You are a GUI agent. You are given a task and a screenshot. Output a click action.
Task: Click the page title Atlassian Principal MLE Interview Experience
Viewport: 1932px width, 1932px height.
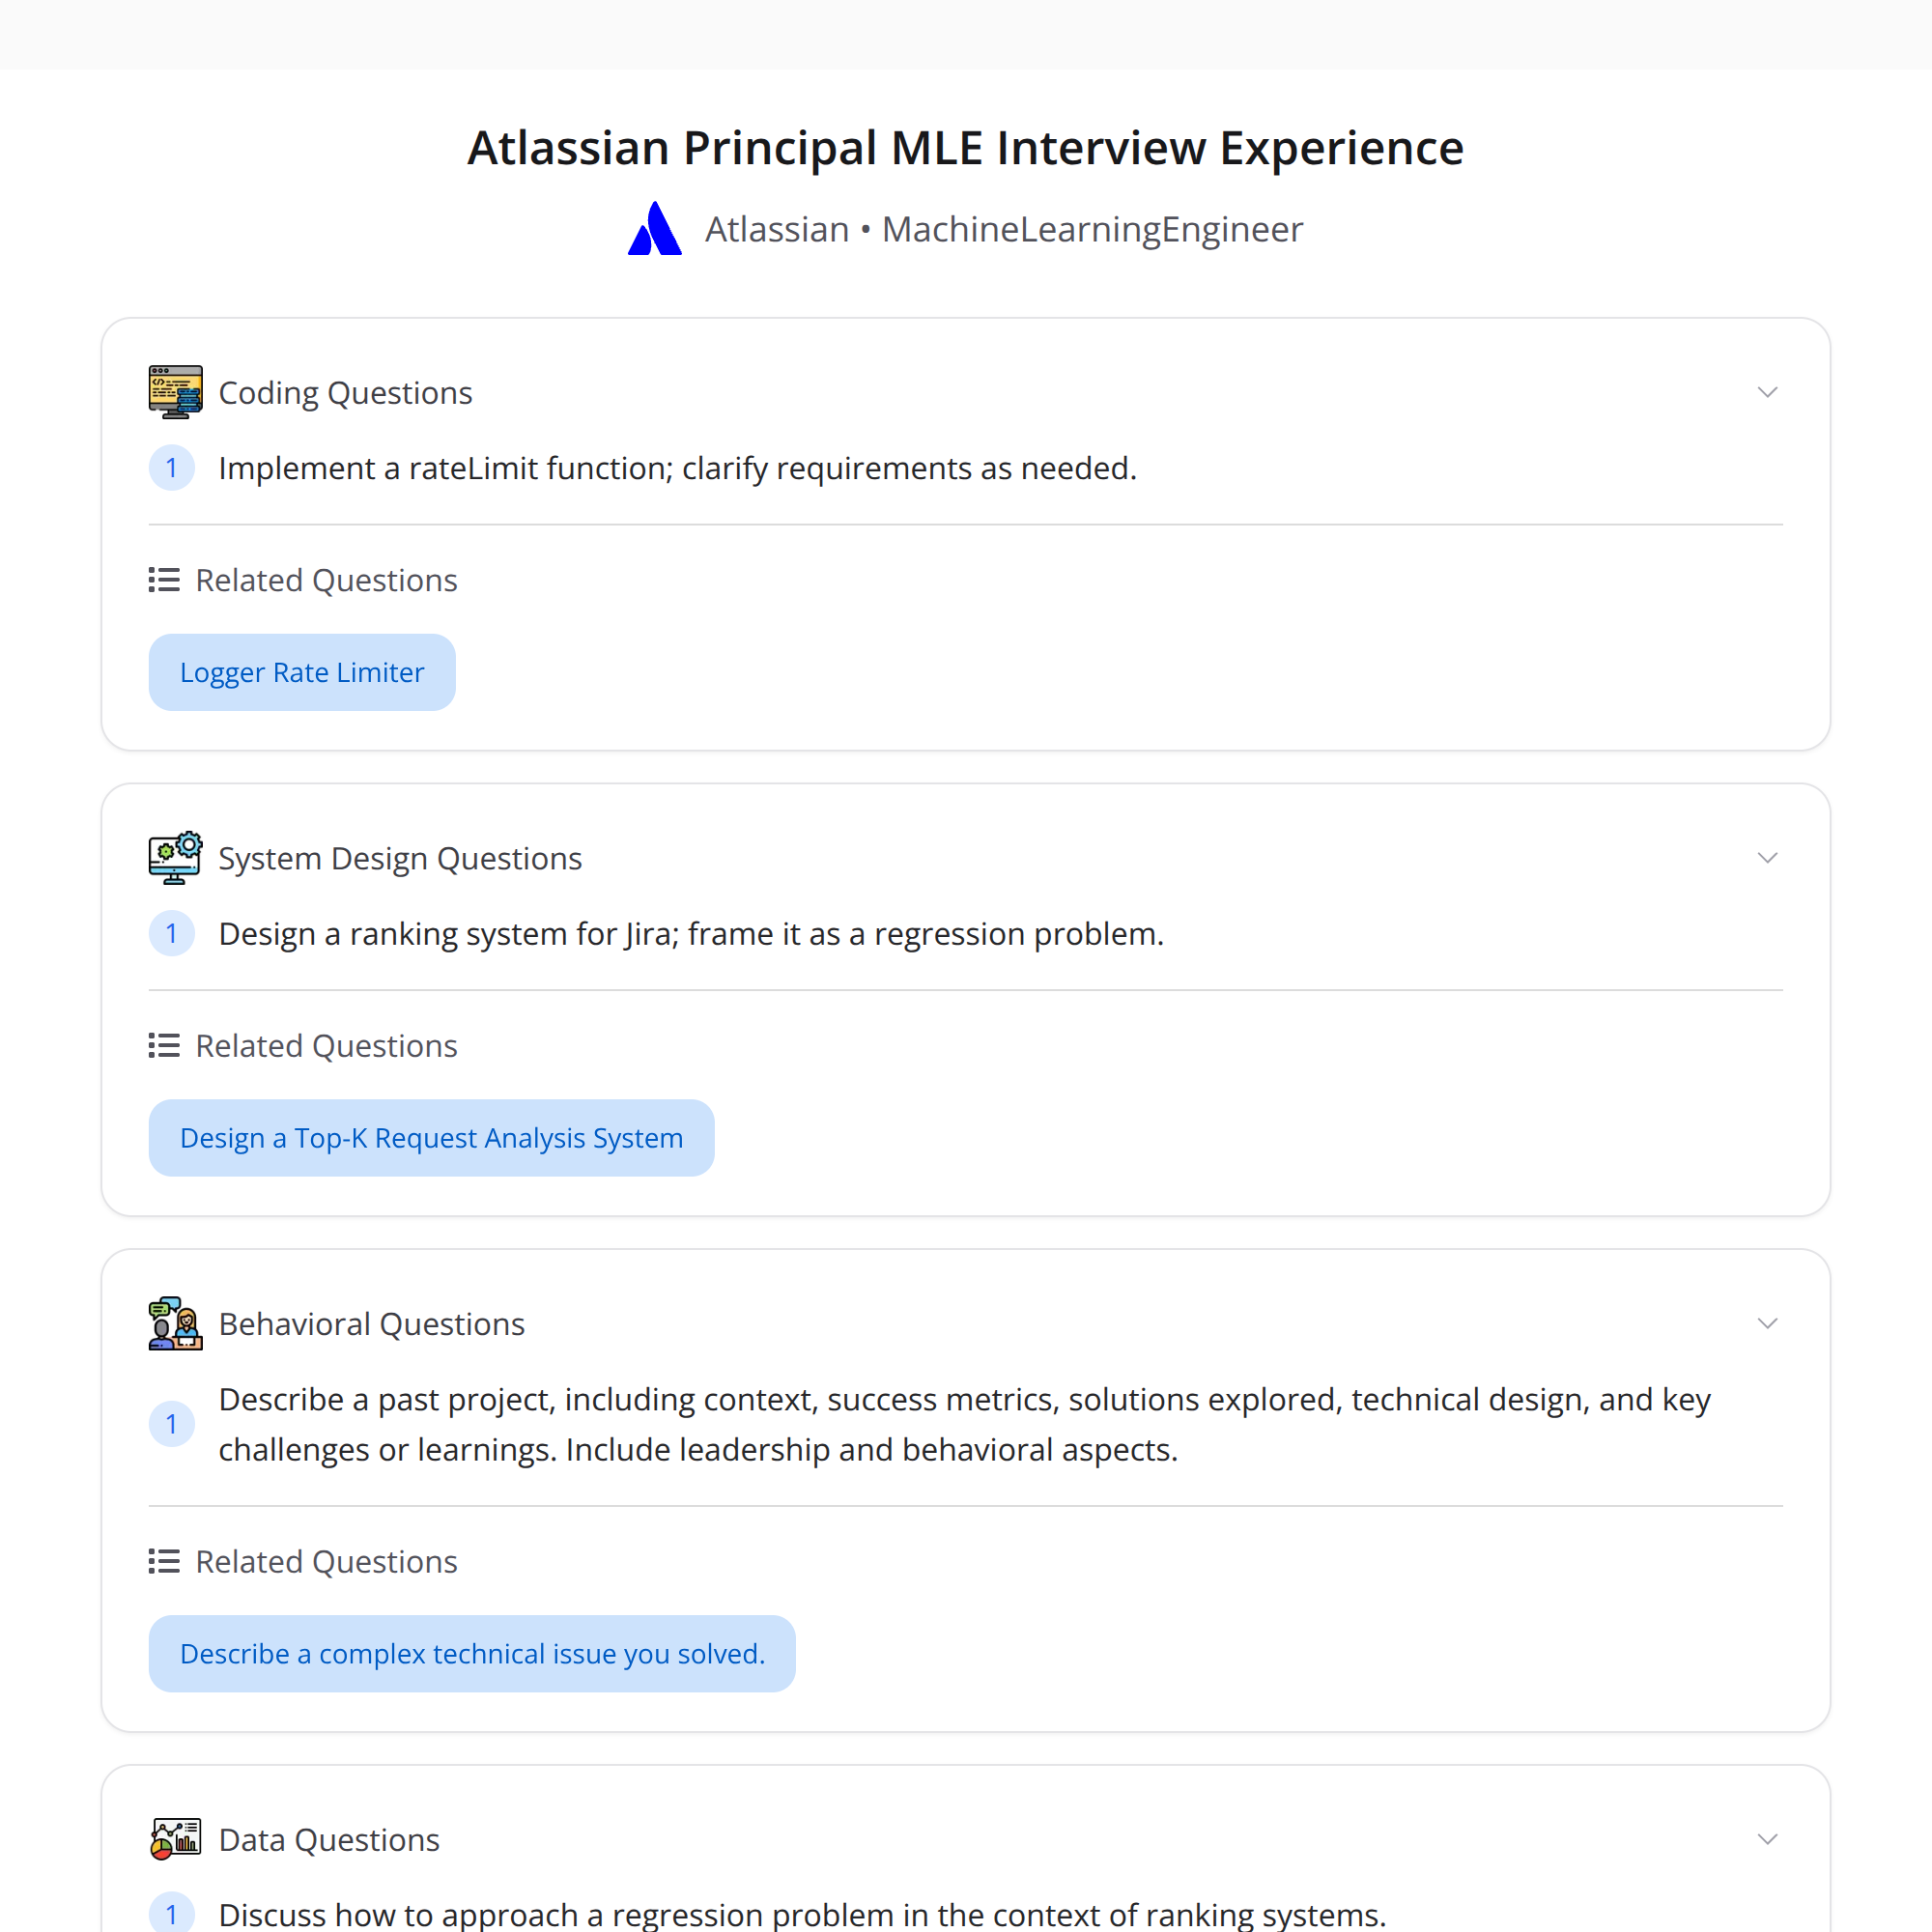[x=965, y=147]
